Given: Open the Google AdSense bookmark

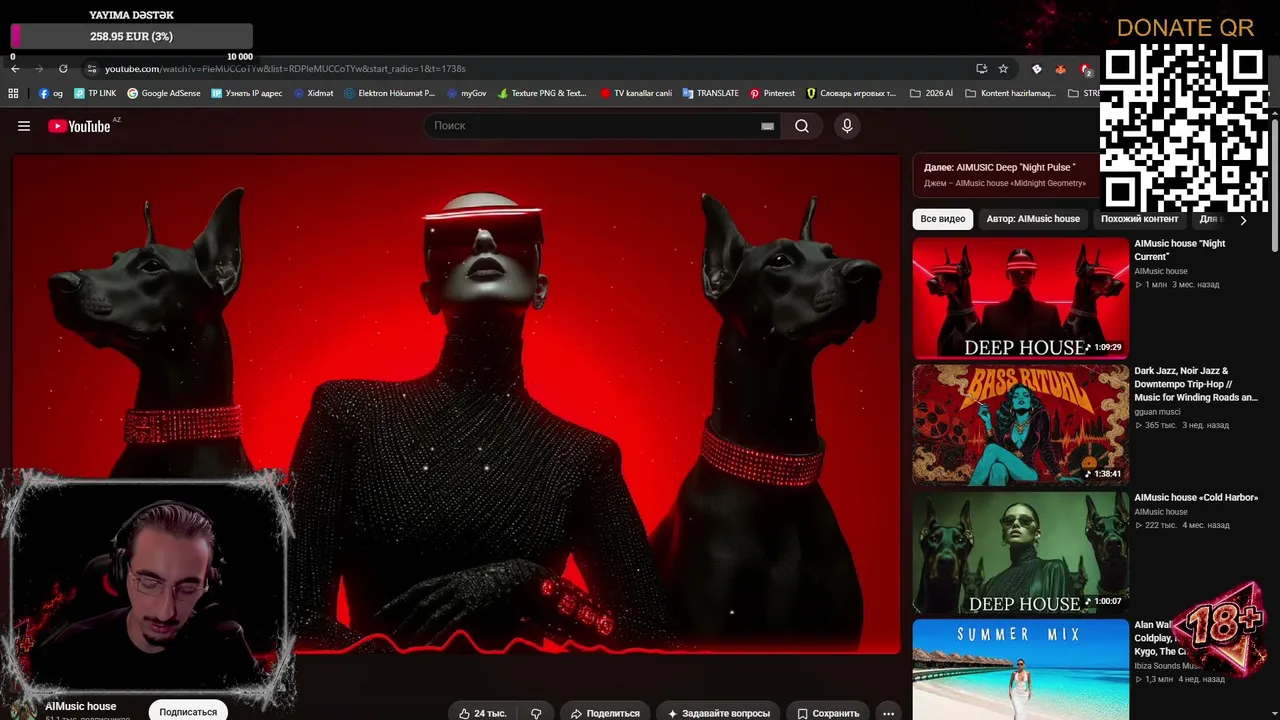Looking at the screenshot, I should [163, 93].
